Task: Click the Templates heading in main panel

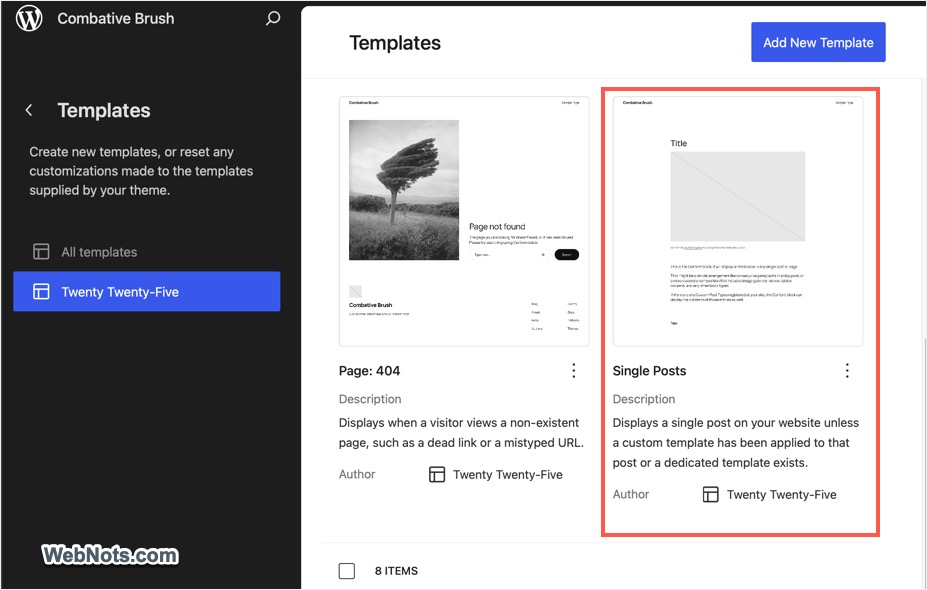Action: click(395, 43)
